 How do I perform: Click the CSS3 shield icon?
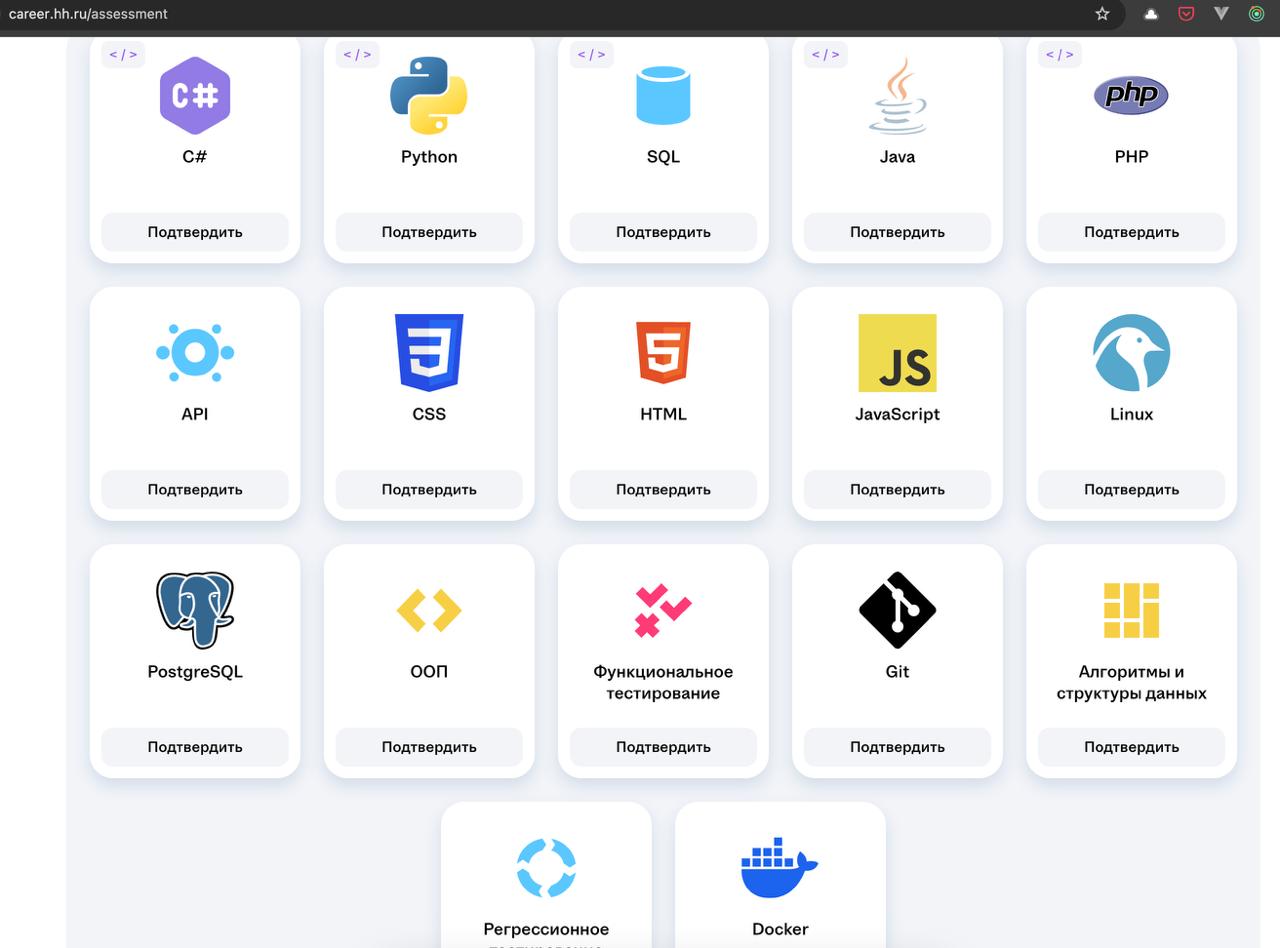(x=429, y=352)
